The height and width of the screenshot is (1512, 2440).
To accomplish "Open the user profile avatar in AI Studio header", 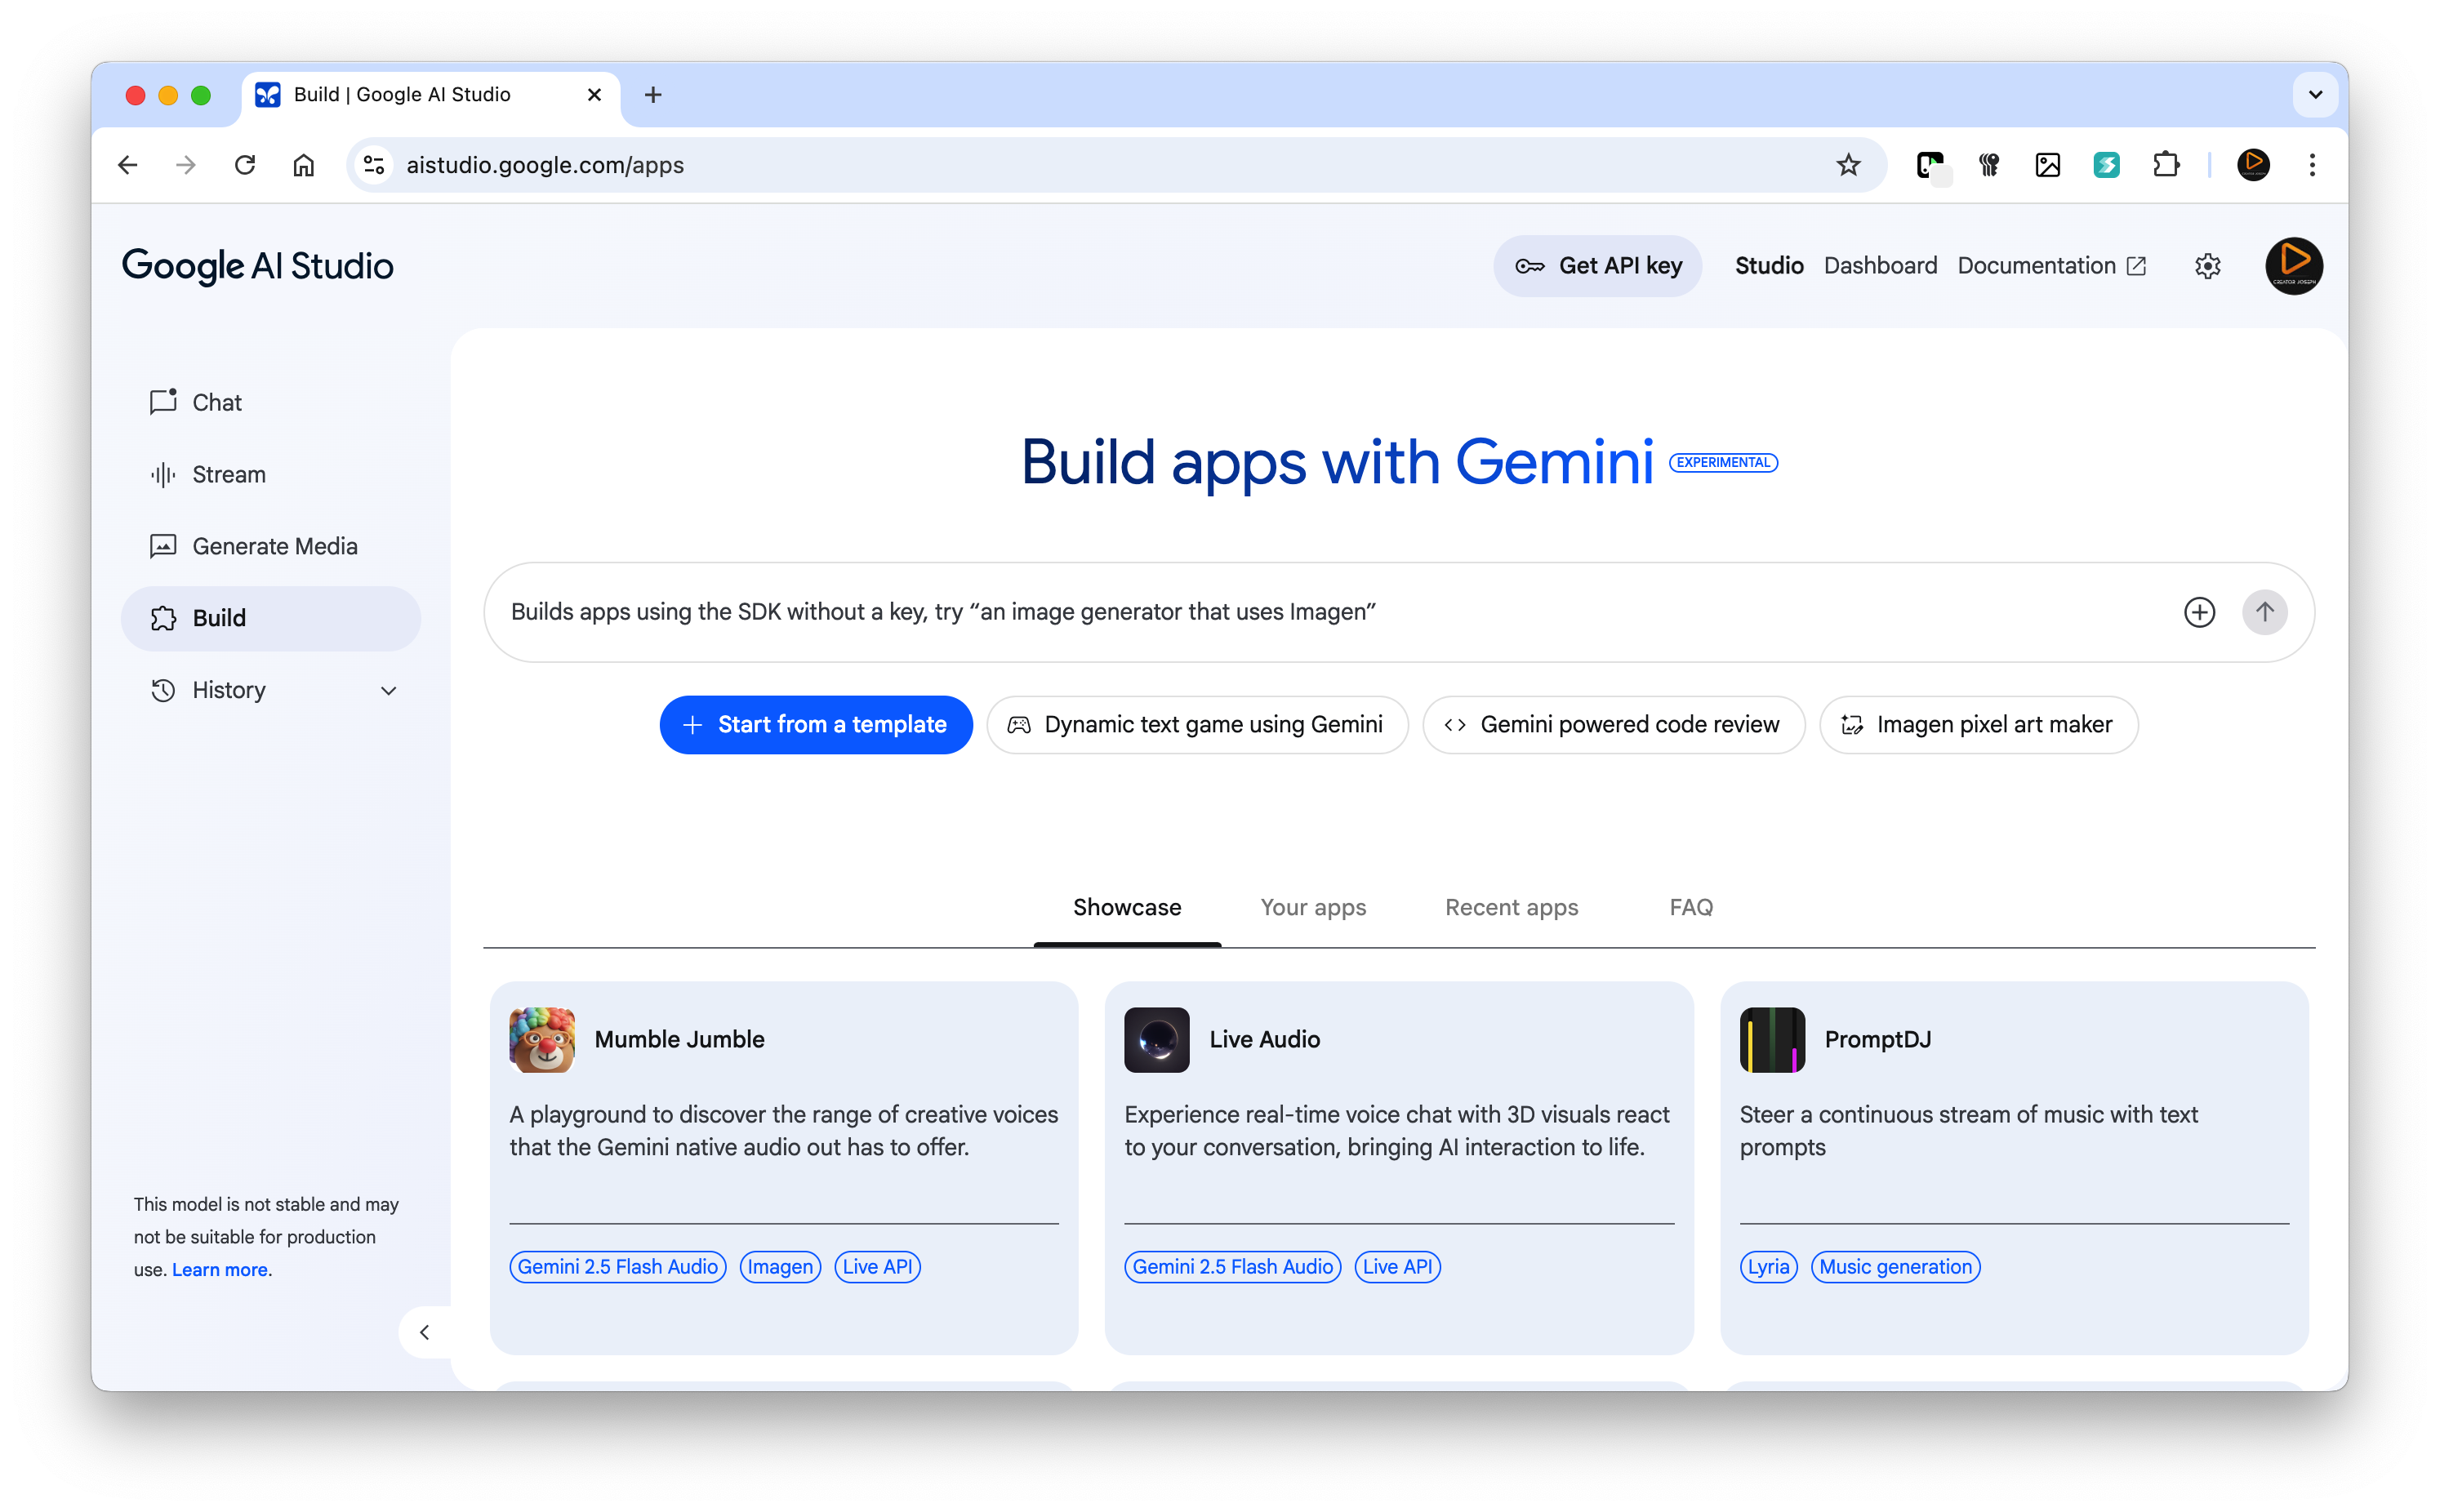I will click(2293, 266).
